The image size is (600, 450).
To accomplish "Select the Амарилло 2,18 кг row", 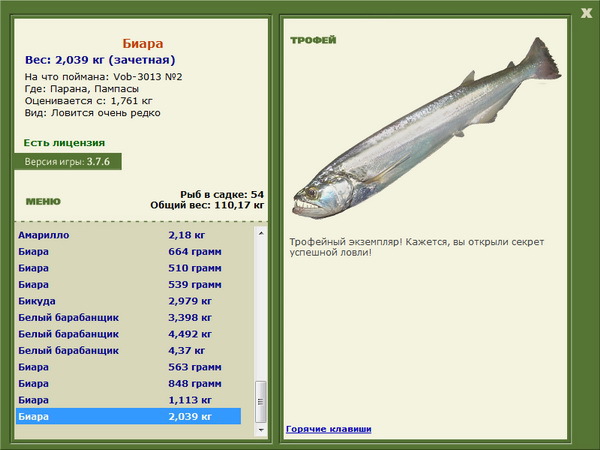I will [129, 235].
